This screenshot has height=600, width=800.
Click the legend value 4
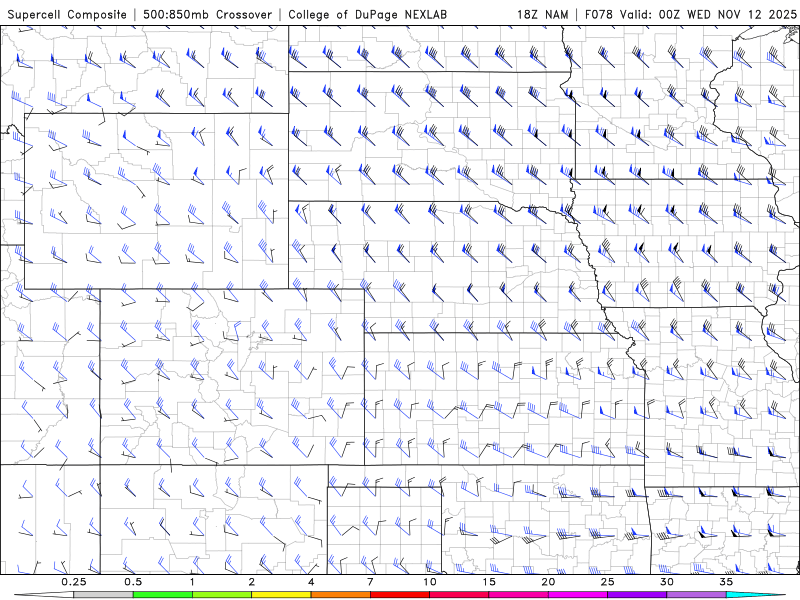tap(311, 582)
